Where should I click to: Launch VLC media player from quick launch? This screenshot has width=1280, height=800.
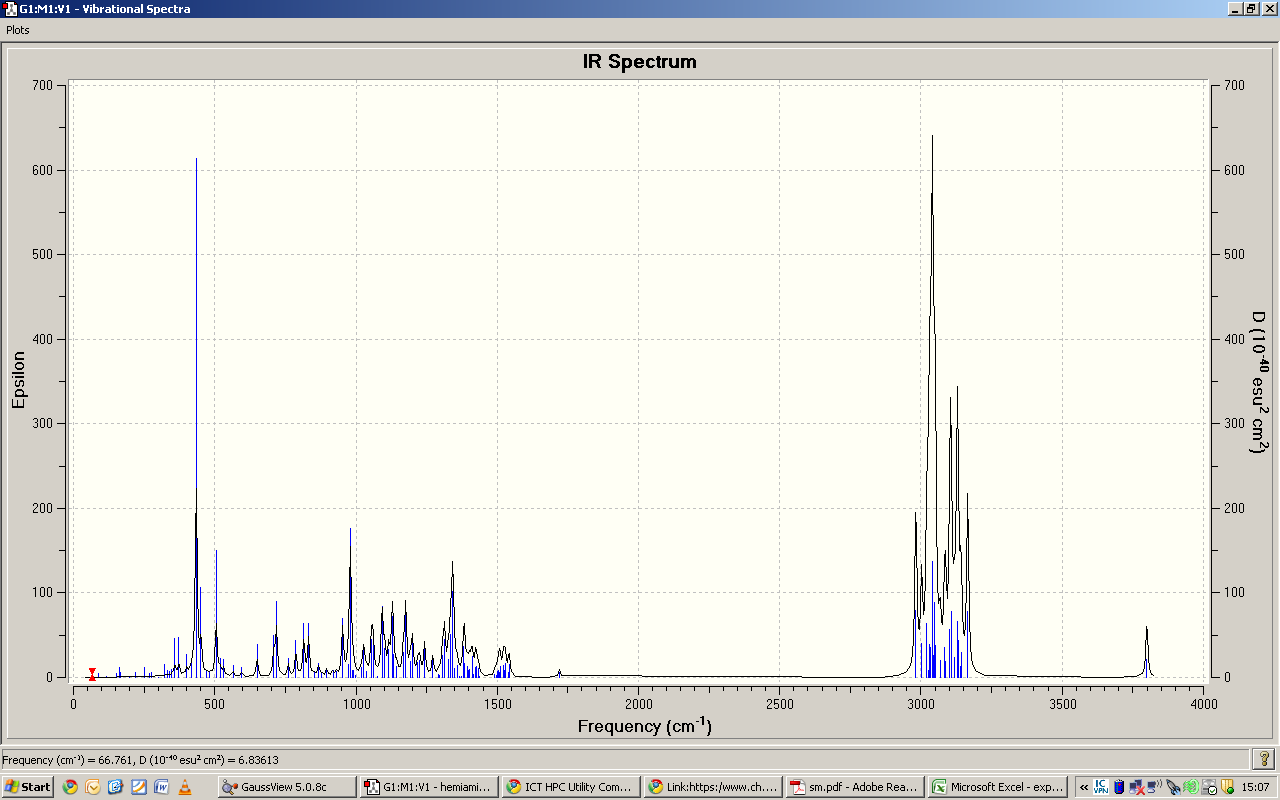[185, 787]
